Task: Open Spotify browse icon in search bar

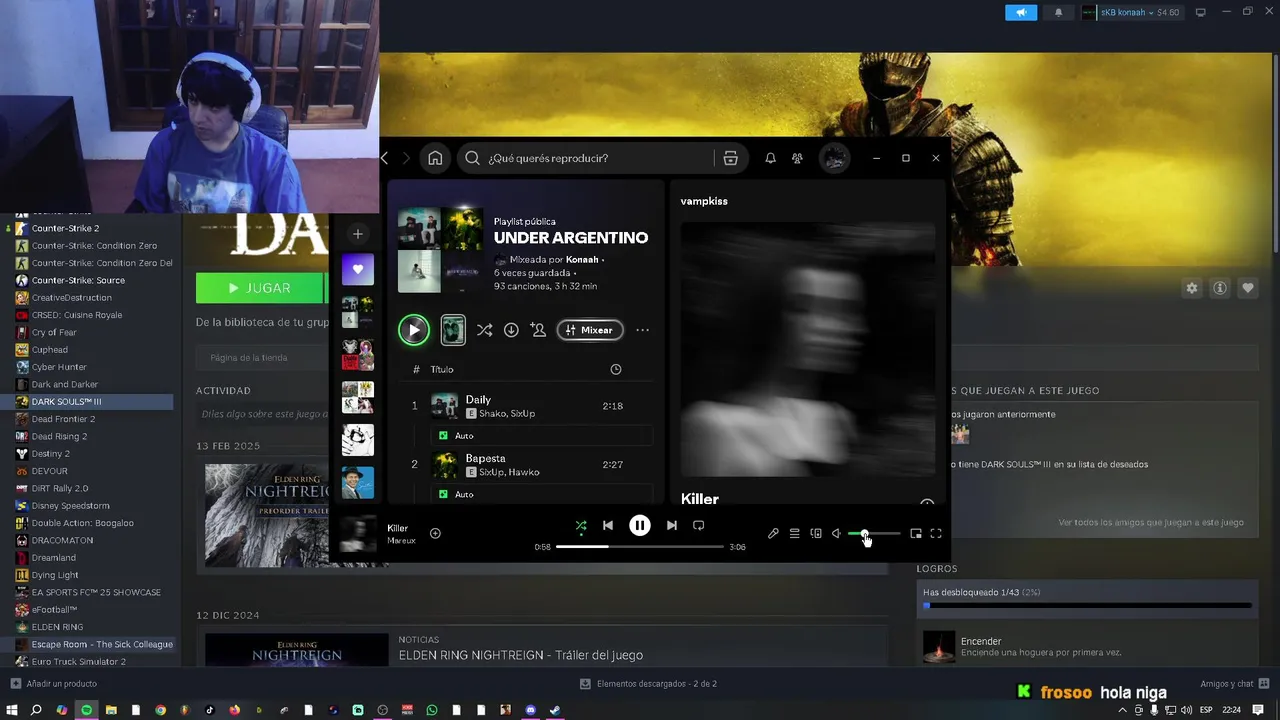Action: [730, 158]
